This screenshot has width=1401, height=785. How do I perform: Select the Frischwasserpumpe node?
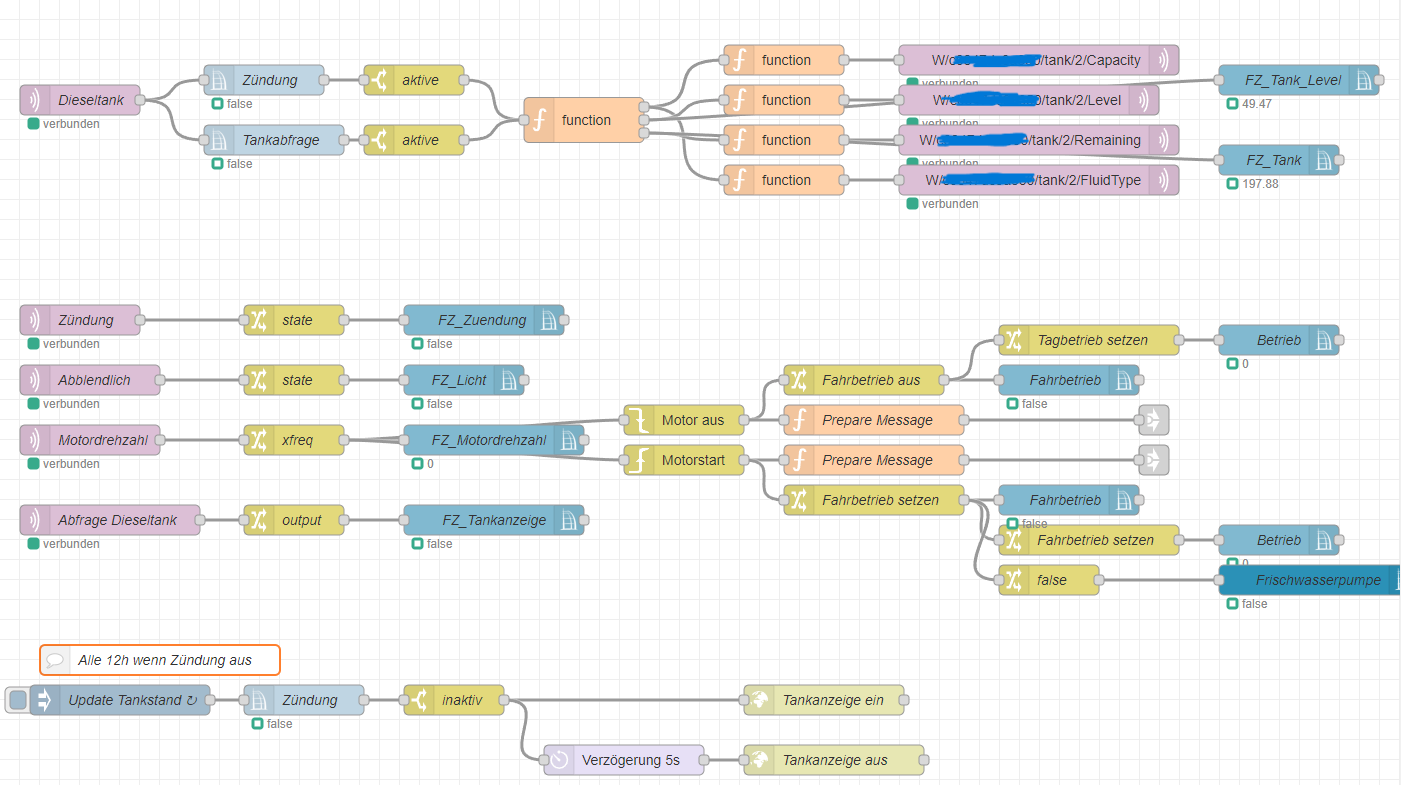1309,580
